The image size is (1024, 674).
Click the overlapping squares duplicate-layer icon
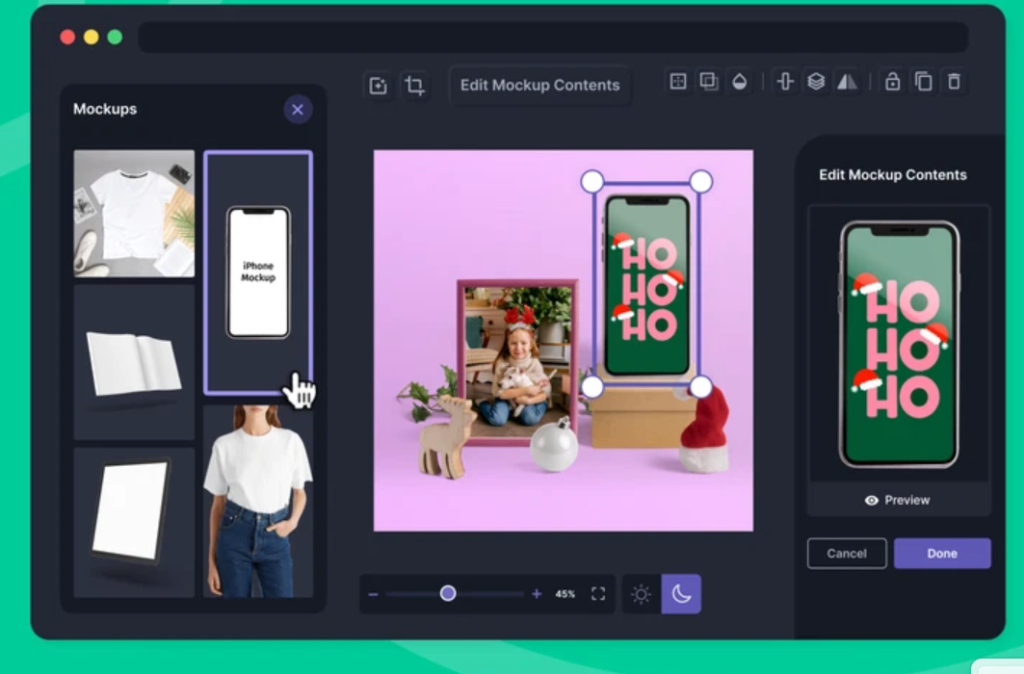click(709, 82)
